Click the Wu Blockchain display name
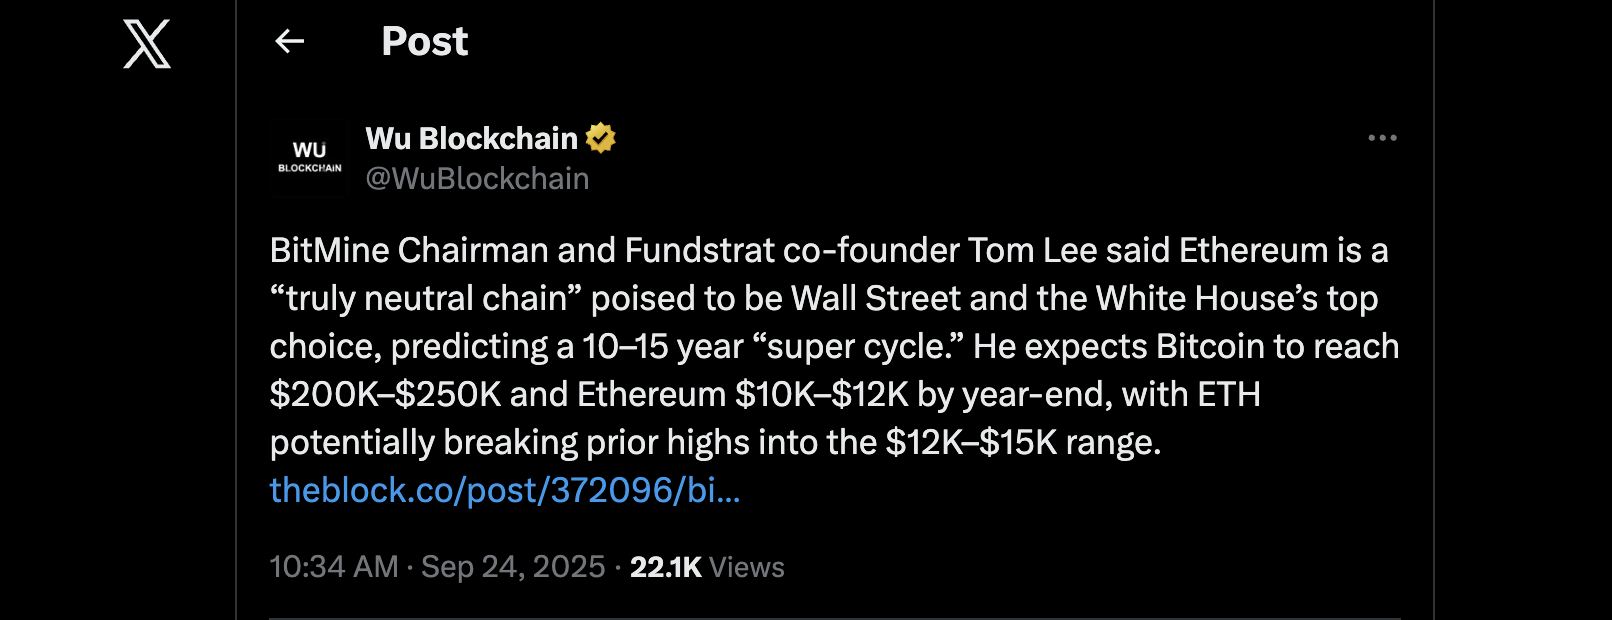The width and height of the screenshot is (1612, 620). point(471,138)
